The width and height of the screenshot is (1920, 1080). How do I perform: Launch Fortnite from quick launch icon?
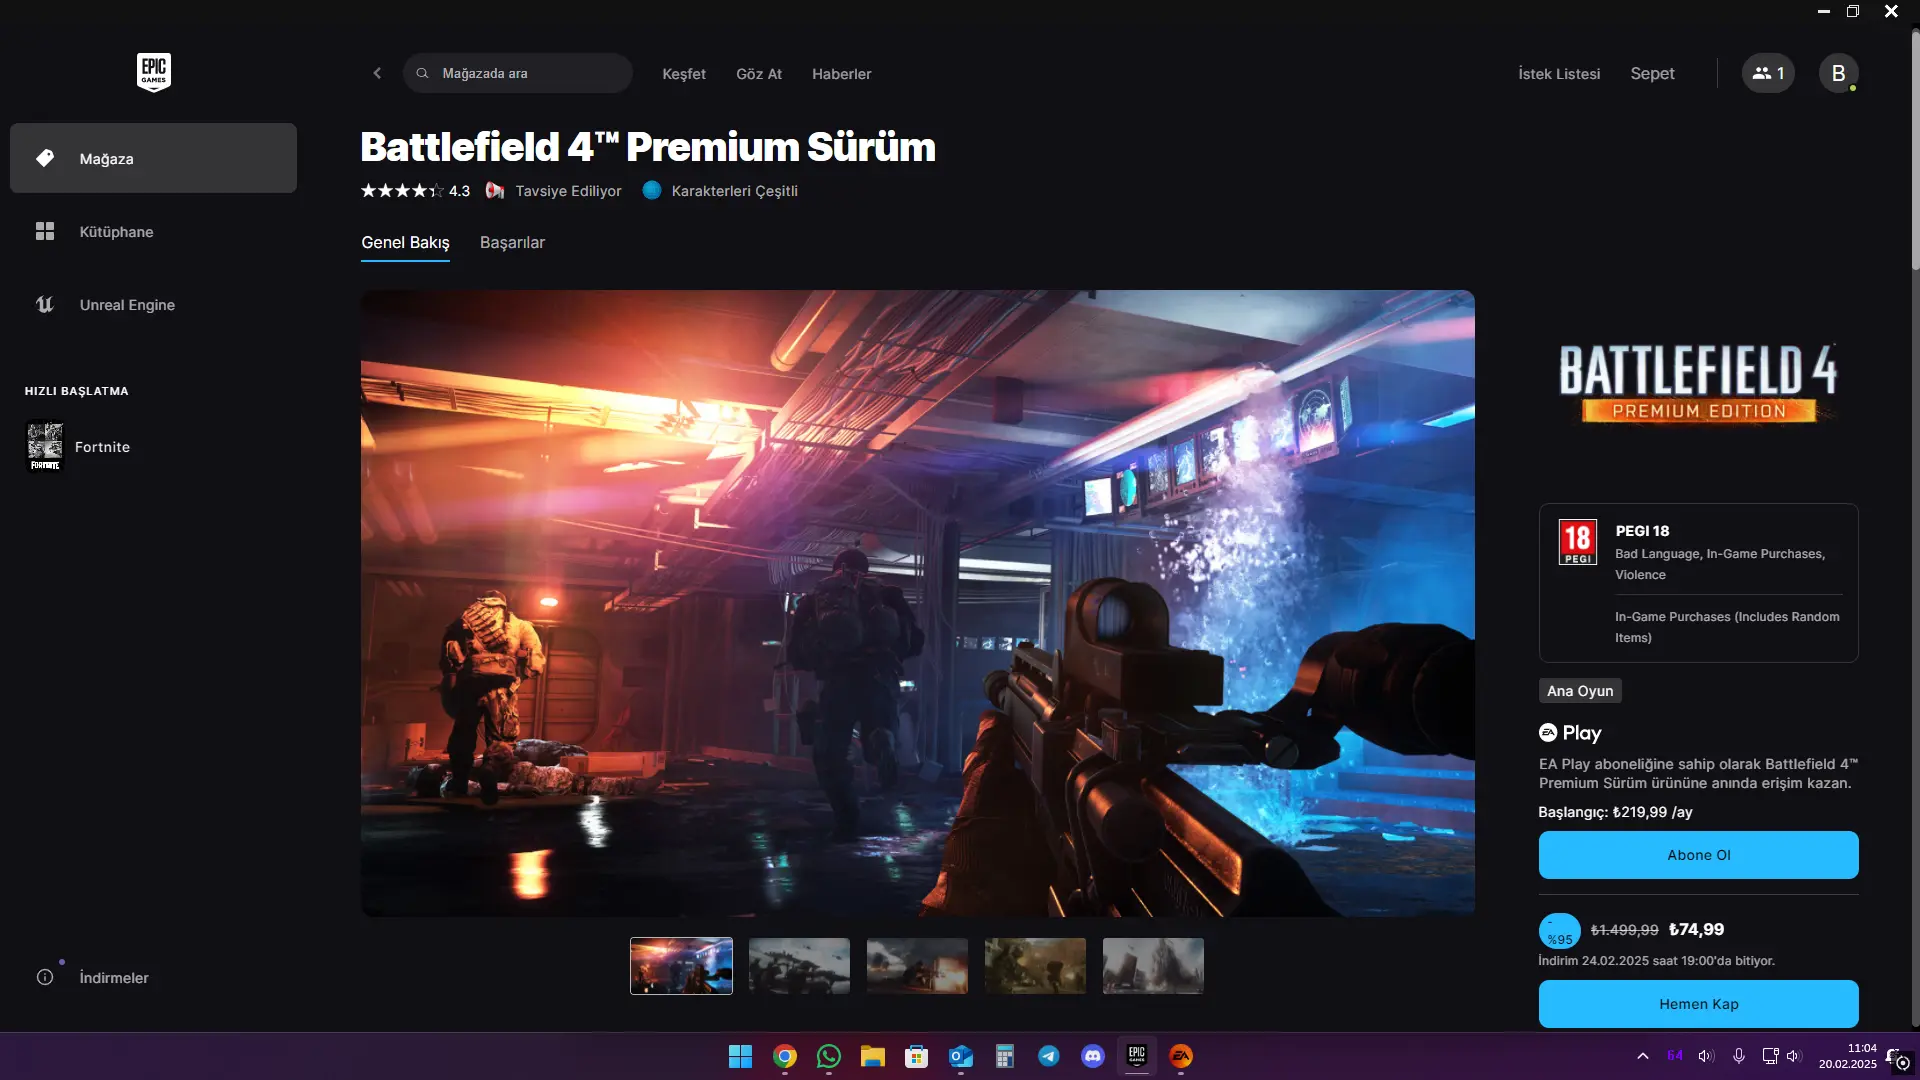click(x=45, y=446)
